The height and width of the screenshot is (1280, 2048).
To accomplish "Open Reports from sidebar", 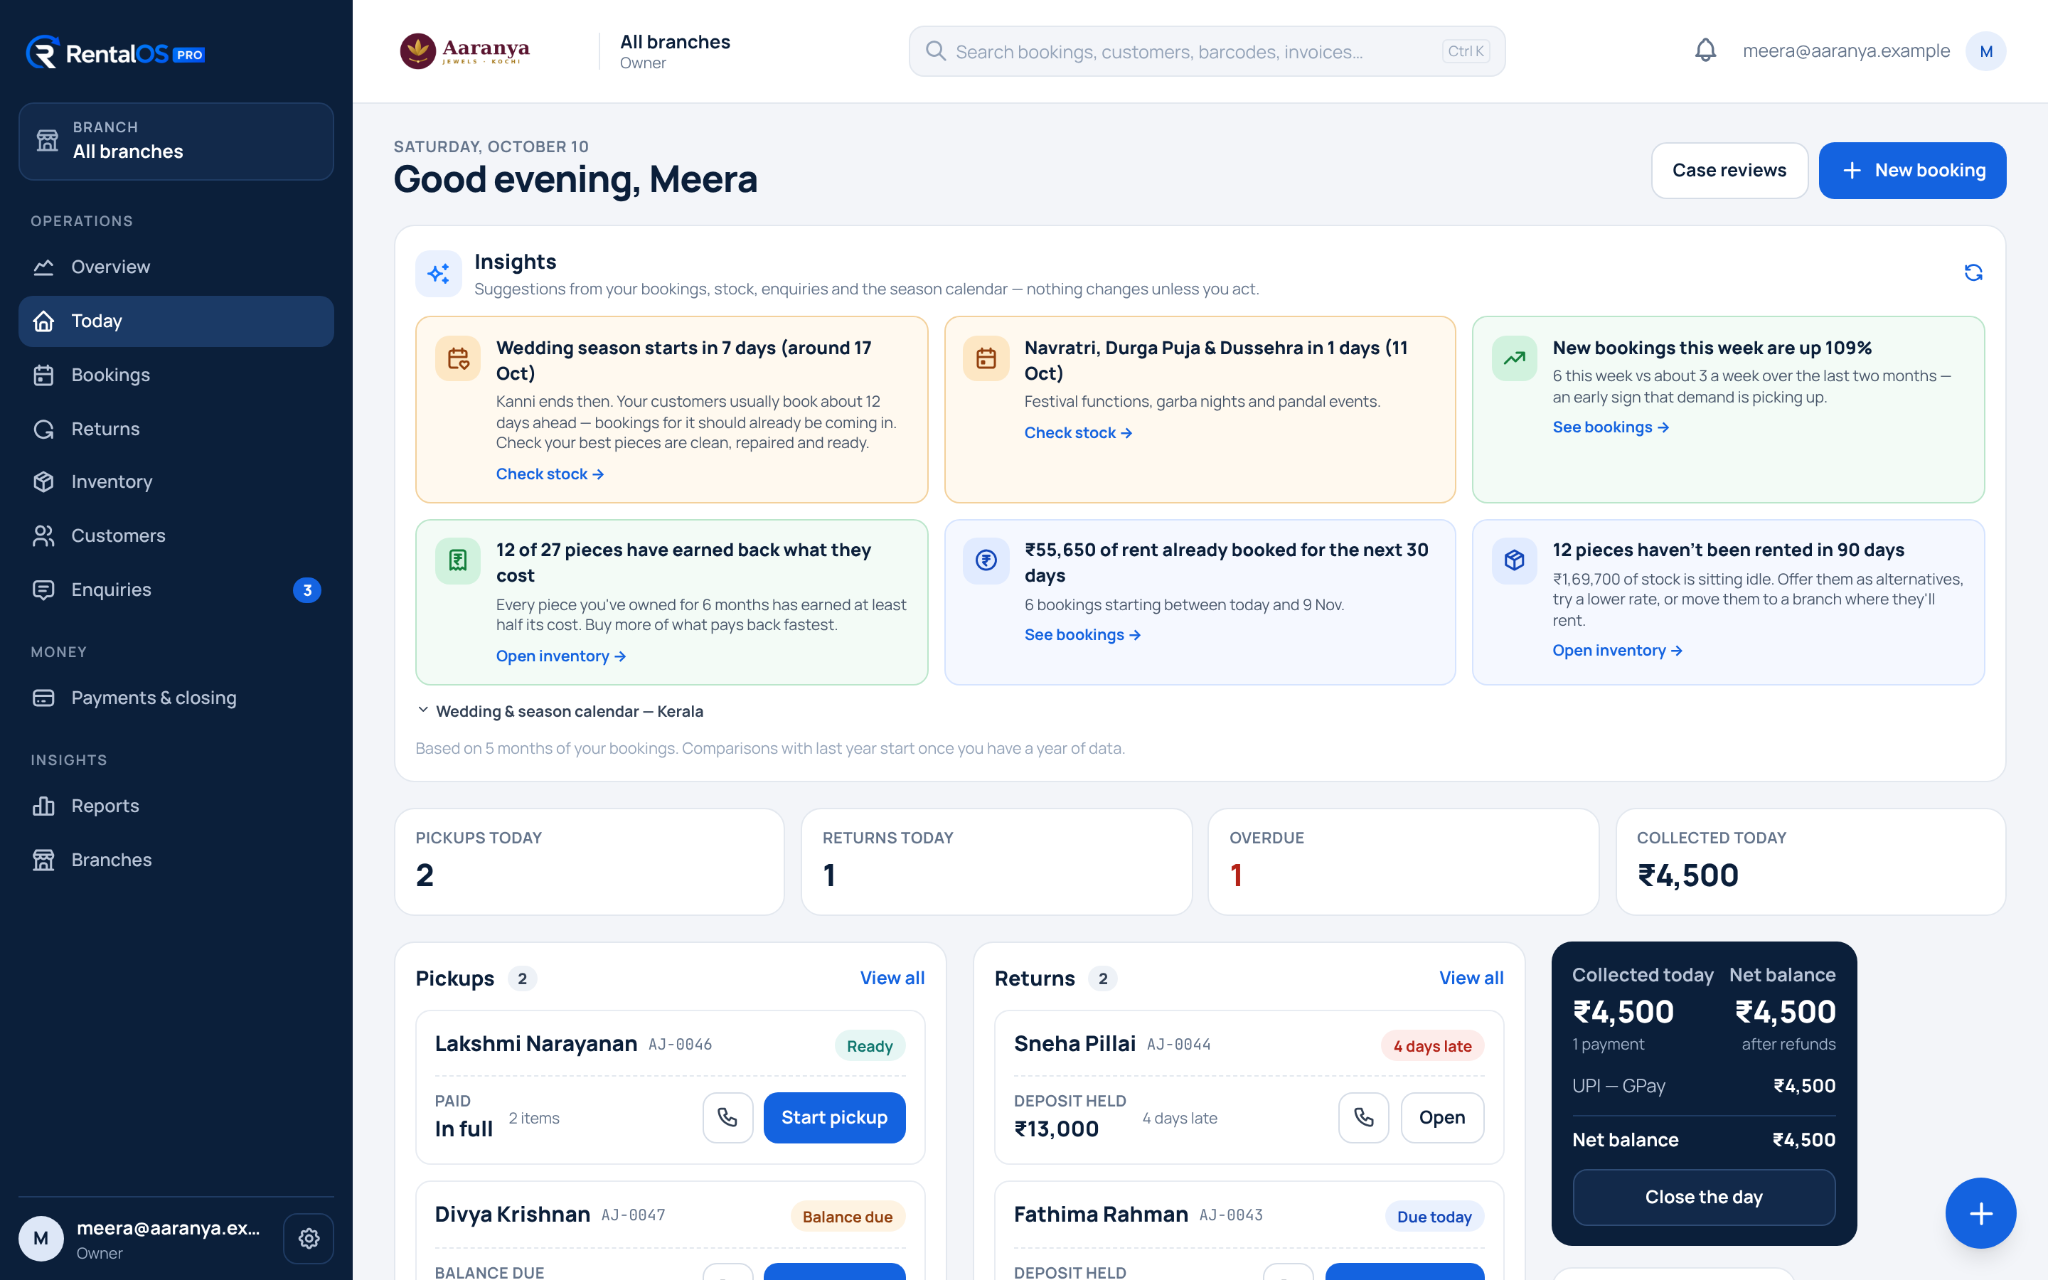I will 176,806.
